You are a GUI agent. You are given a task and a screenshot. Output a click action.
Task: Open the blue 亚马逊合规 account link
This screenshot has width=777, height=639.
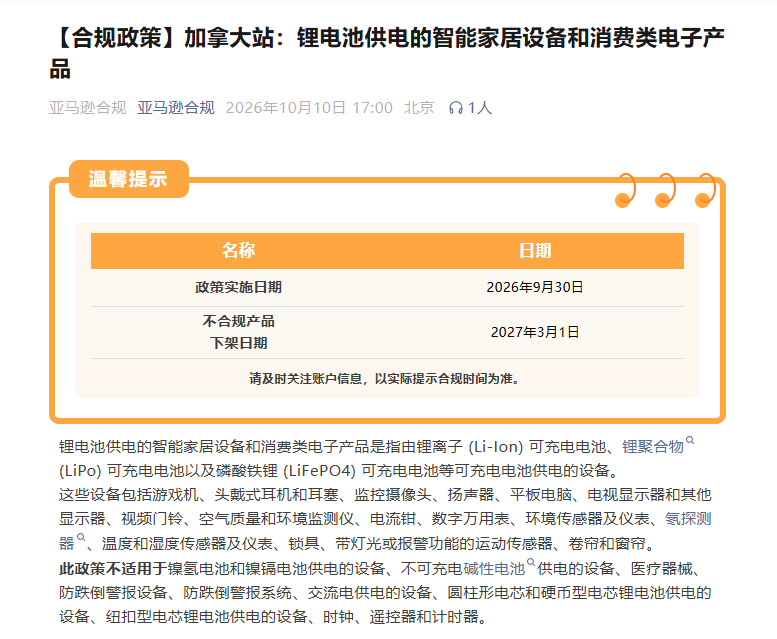[x=176, y=107]
